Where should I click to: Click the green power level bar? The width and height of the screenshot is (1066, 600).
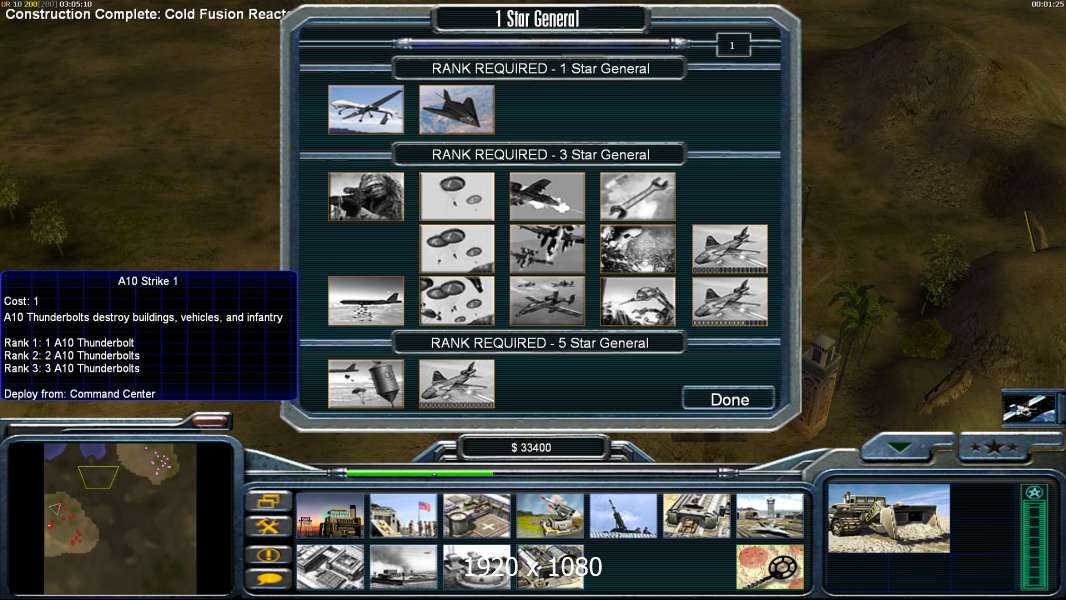click(x=419, y=472)
